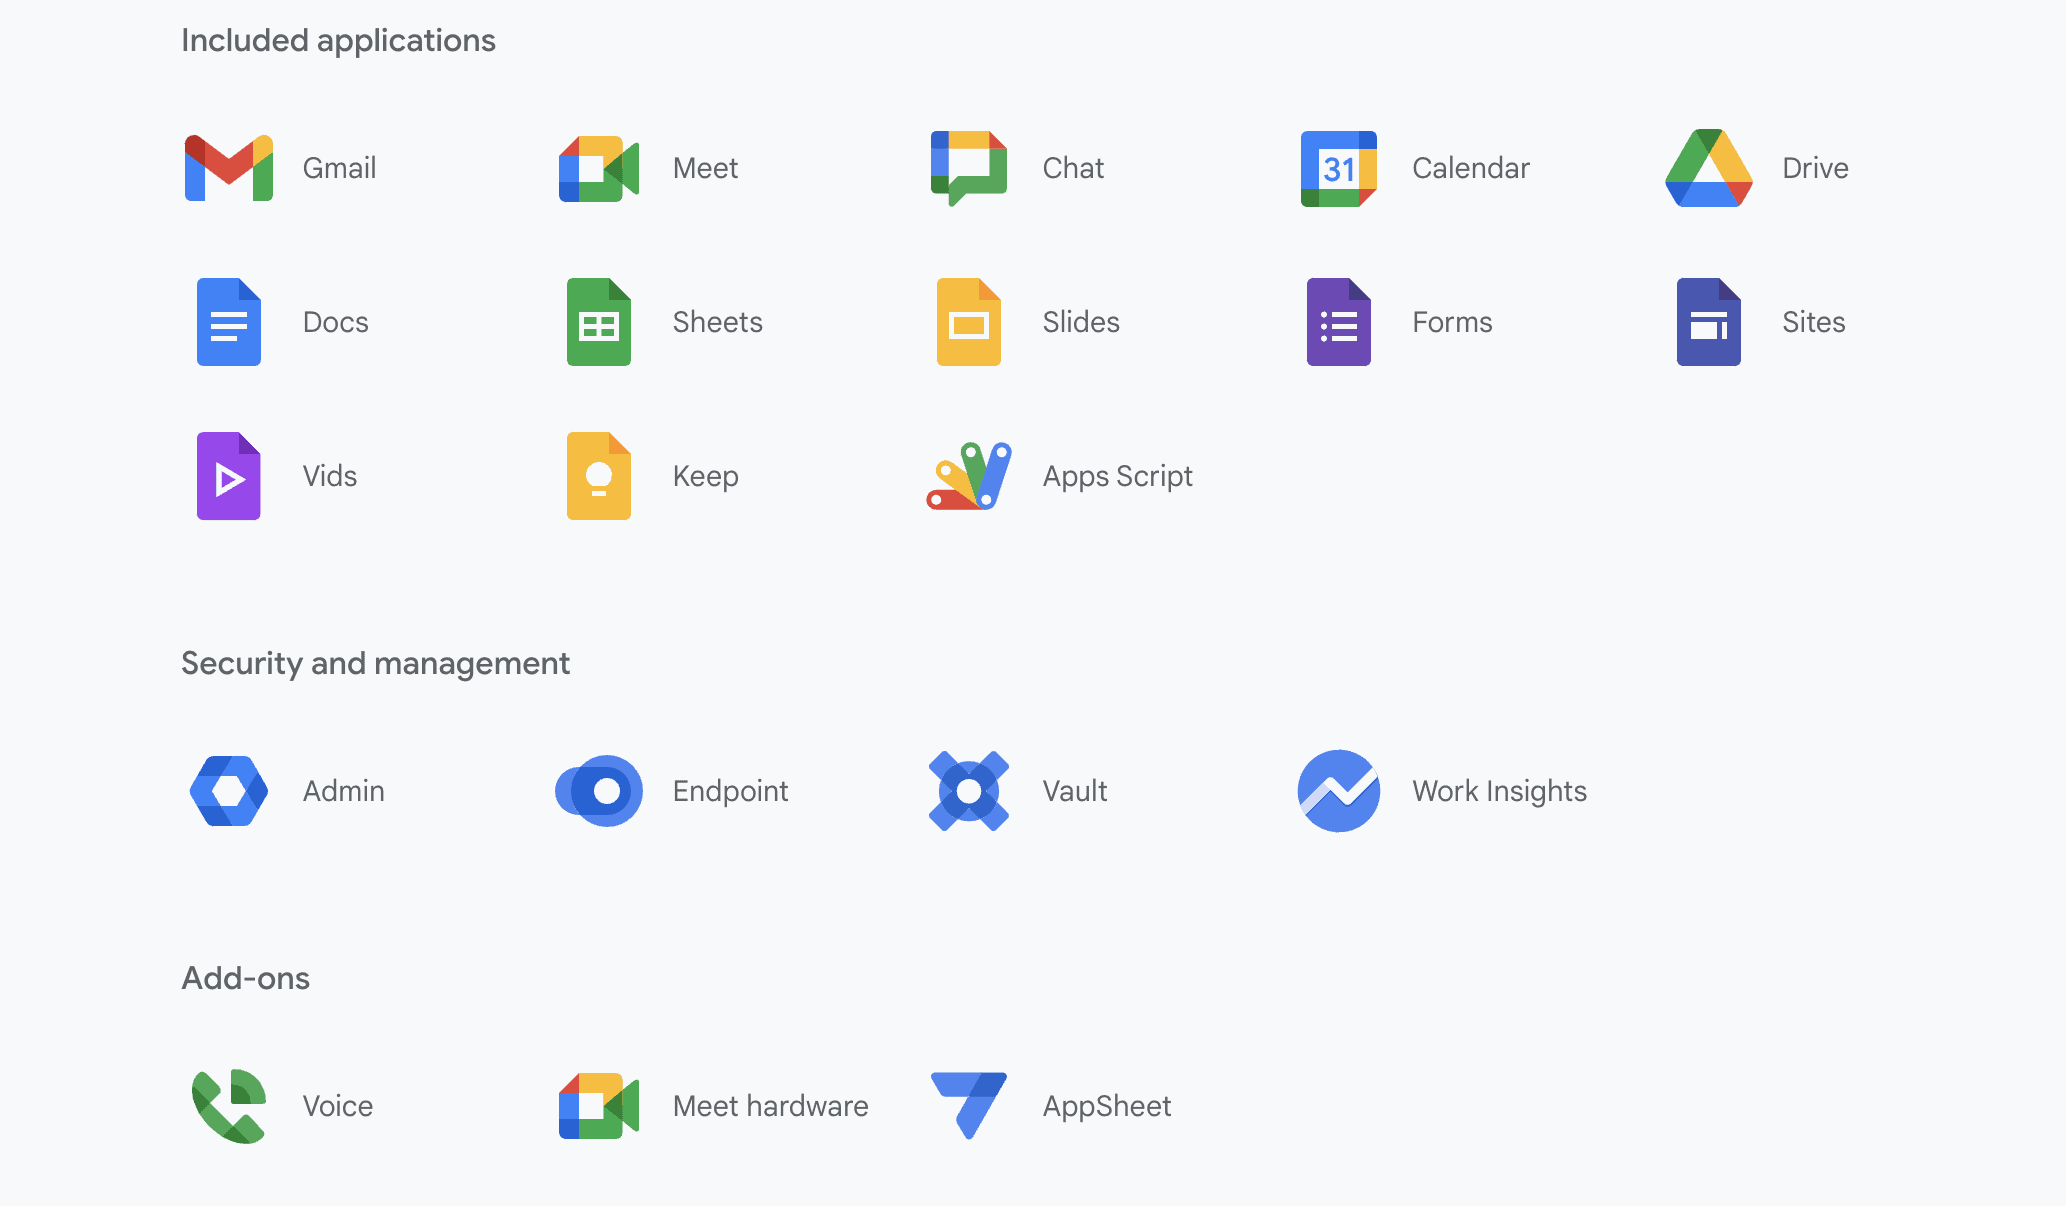Select the Apps Script colorful icon
The width and height of the screenshot is (2066, 1206).
tap(969, 476)
